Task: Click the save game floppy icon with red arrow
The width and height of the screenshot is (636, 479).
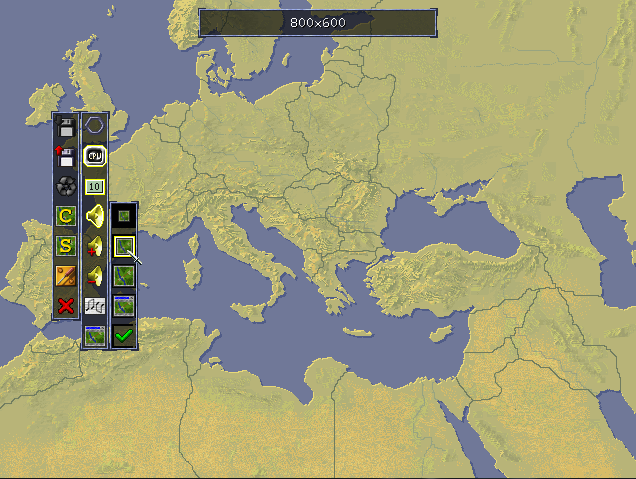Action: click(x=66, y=157)
